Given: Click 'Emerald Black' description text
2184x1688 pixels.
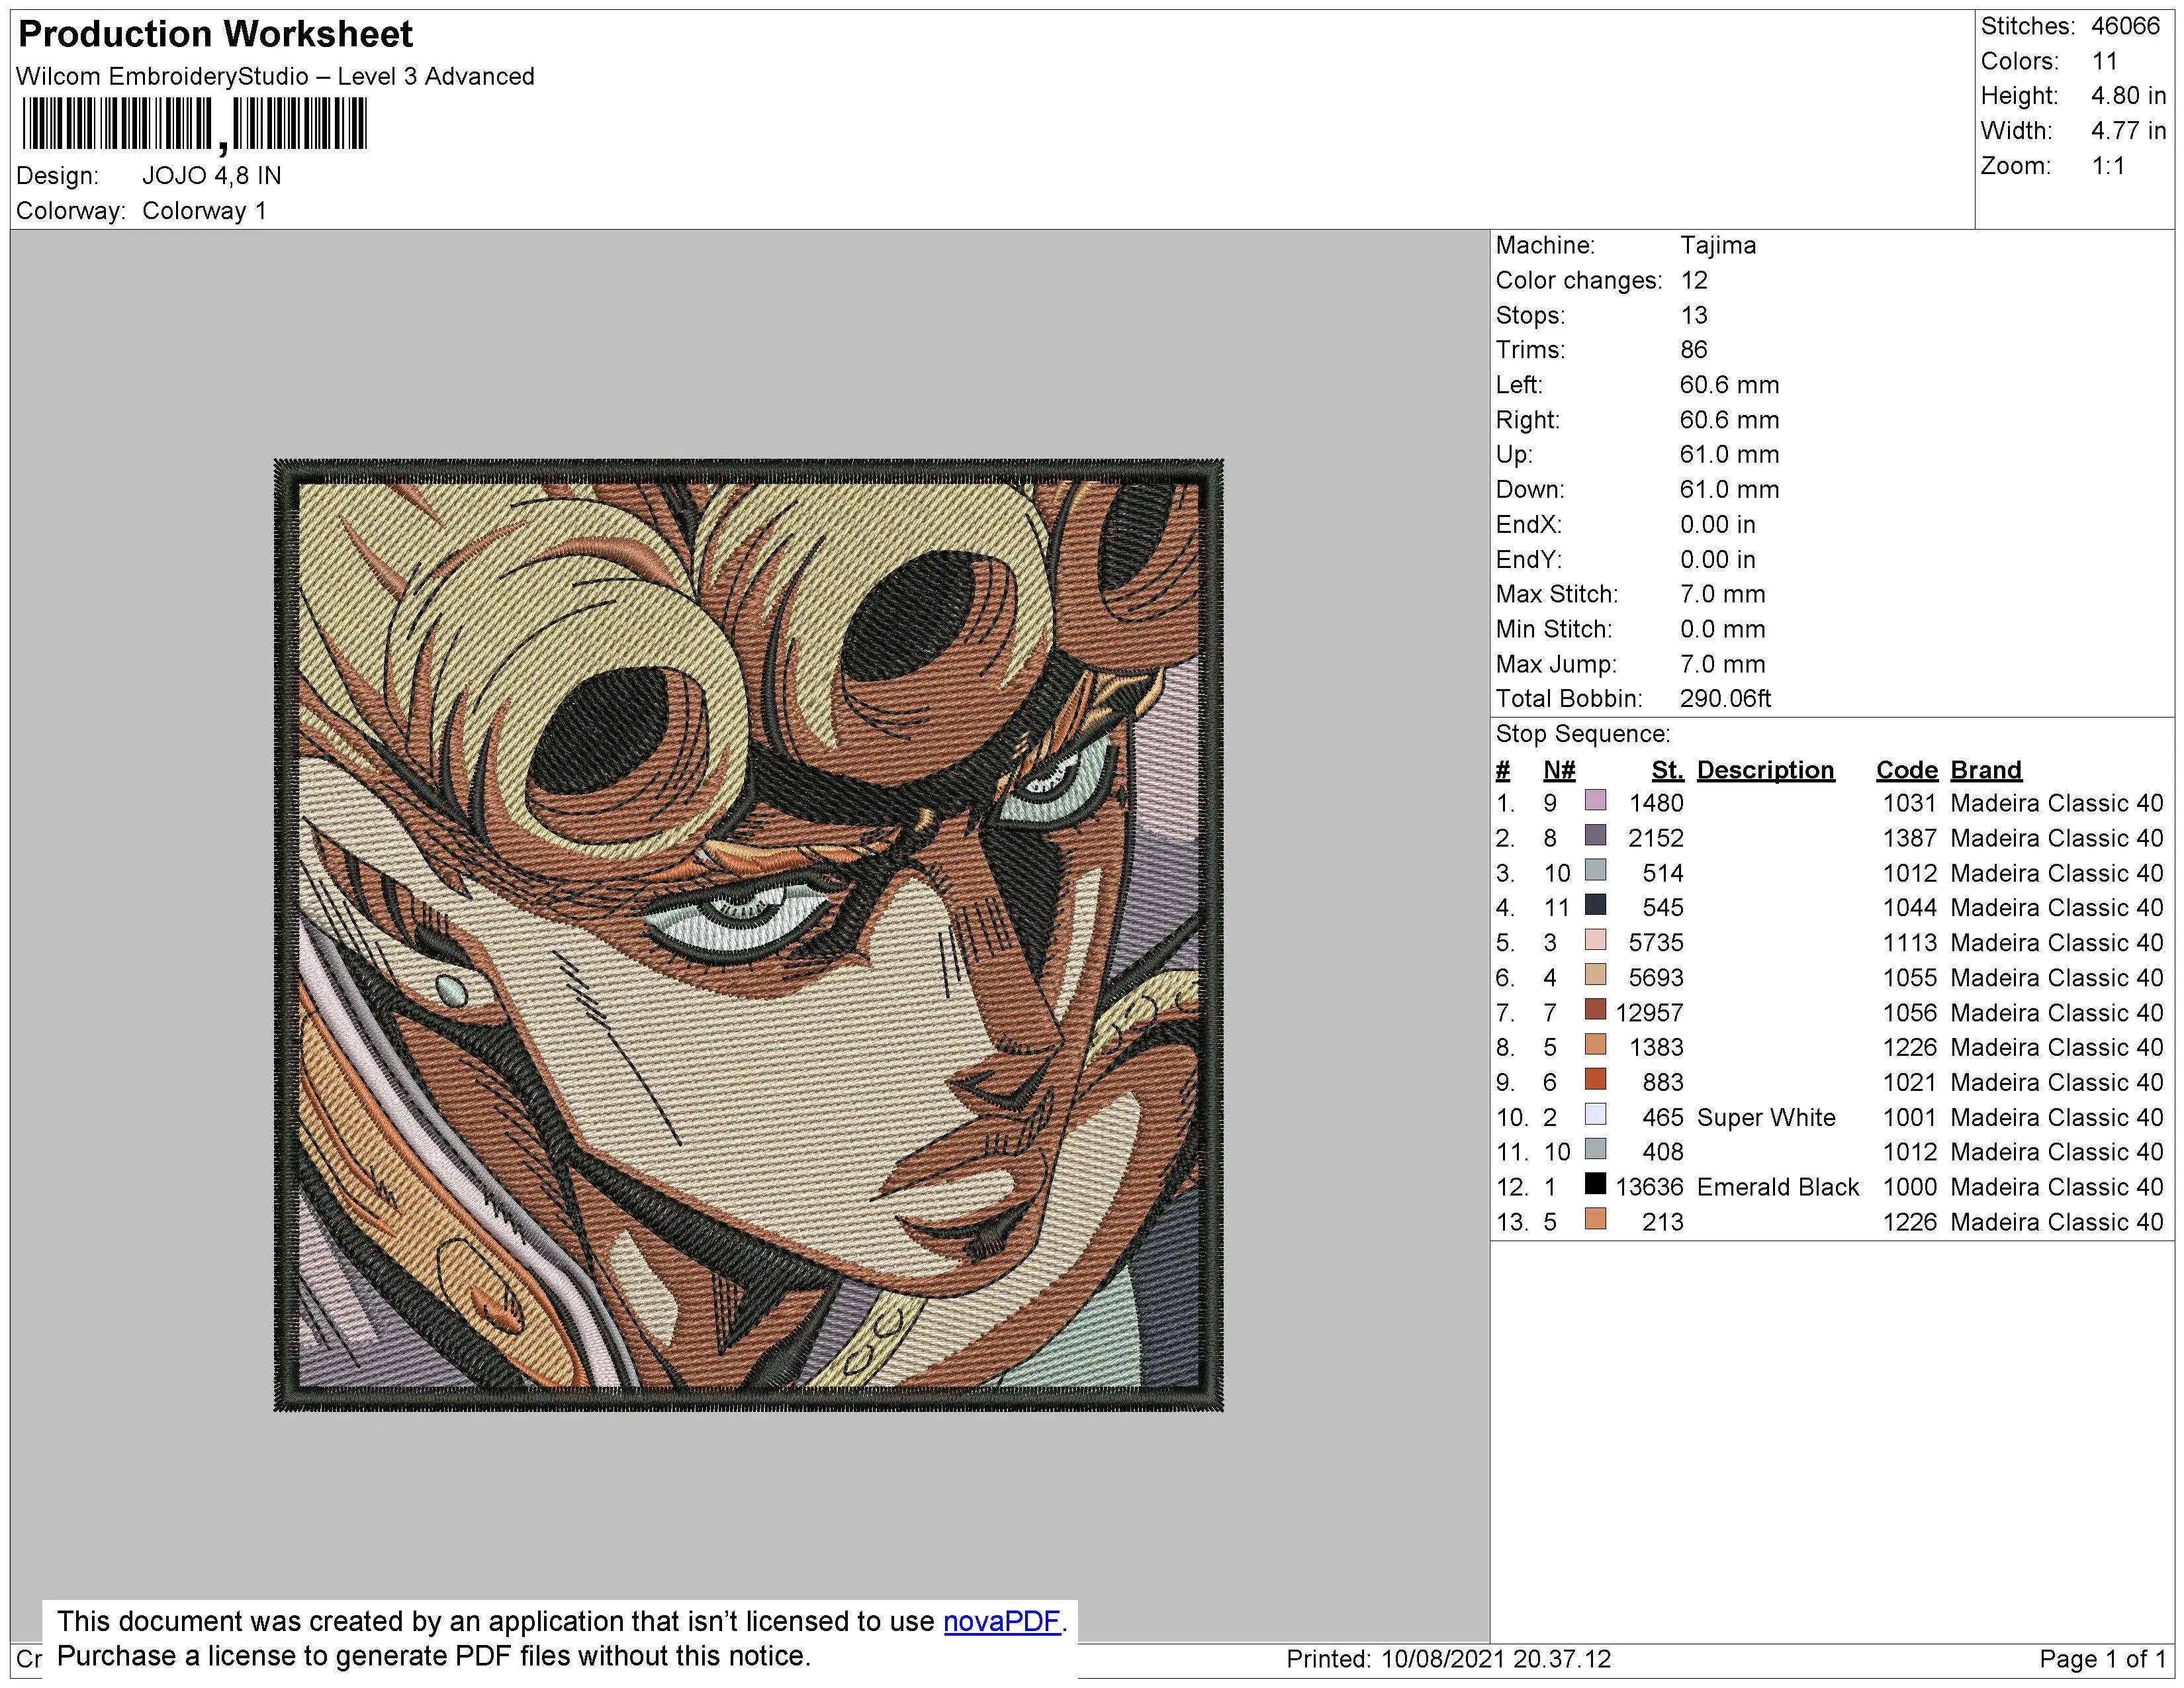Looking at the screenshot, I should [1777, 1187].
